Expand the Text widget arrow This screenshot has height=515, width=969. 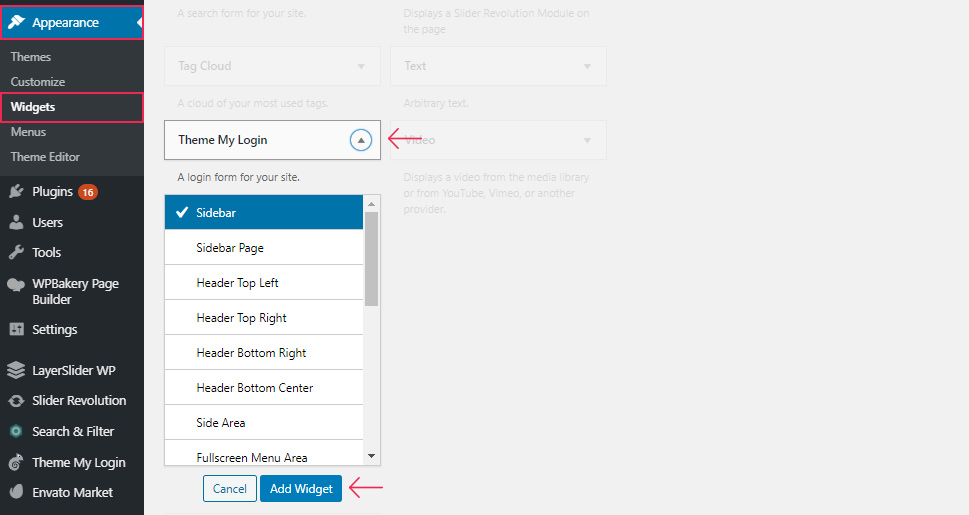(587, 66)
